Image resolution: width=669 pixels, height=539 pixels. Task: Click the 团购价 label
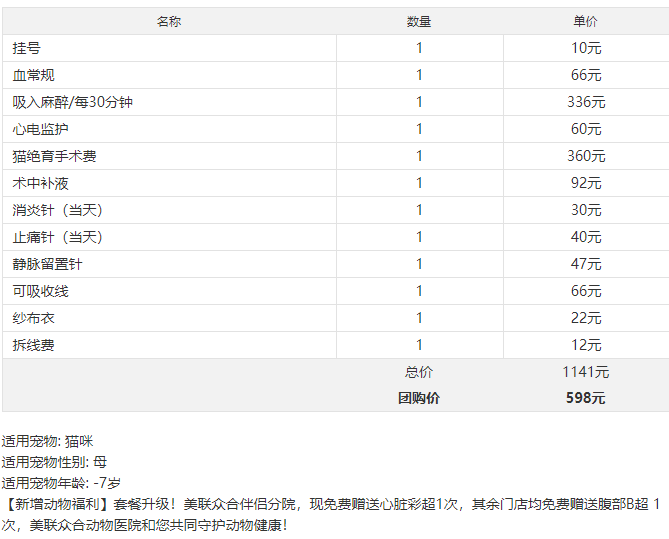[419, 398]
